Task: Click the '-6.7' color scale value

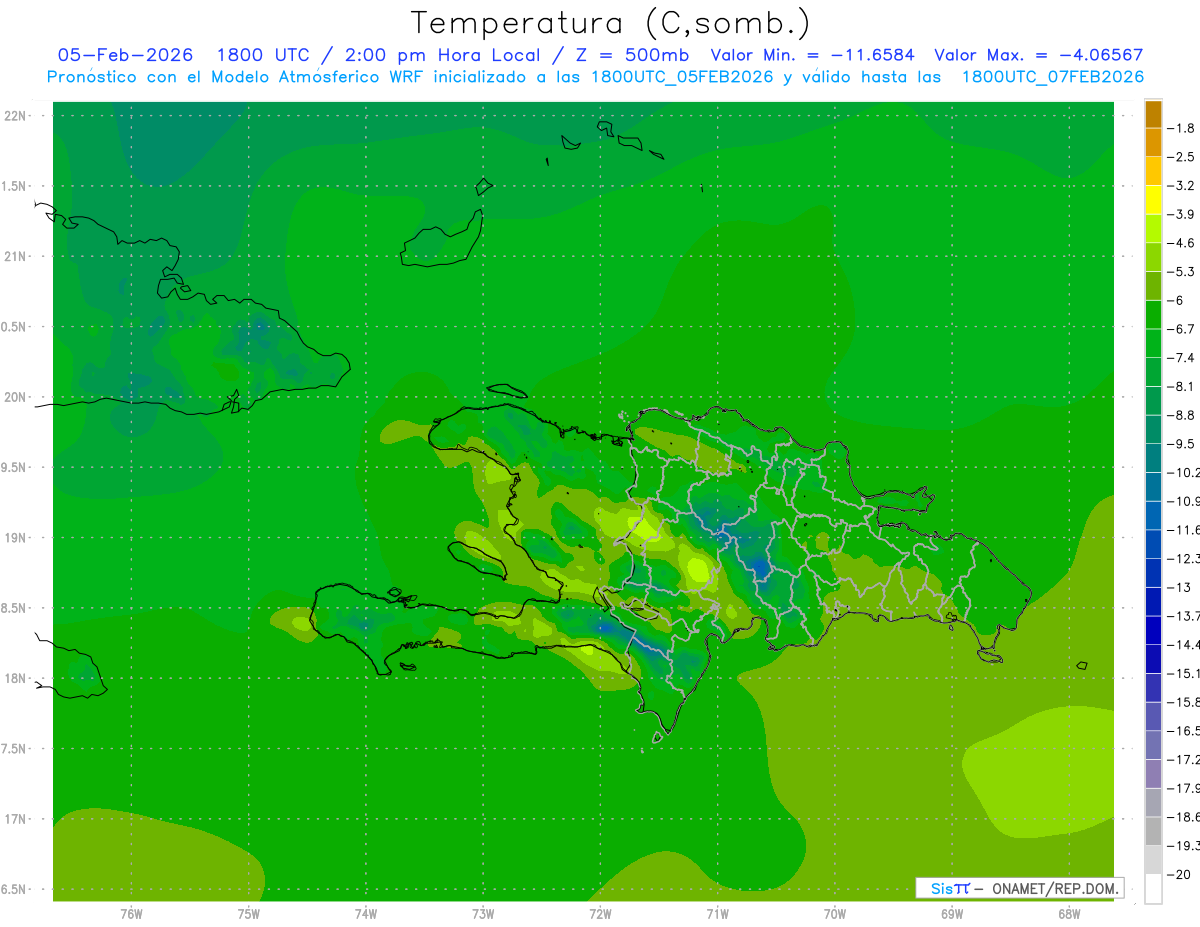Action: [x=1181, y=329]
